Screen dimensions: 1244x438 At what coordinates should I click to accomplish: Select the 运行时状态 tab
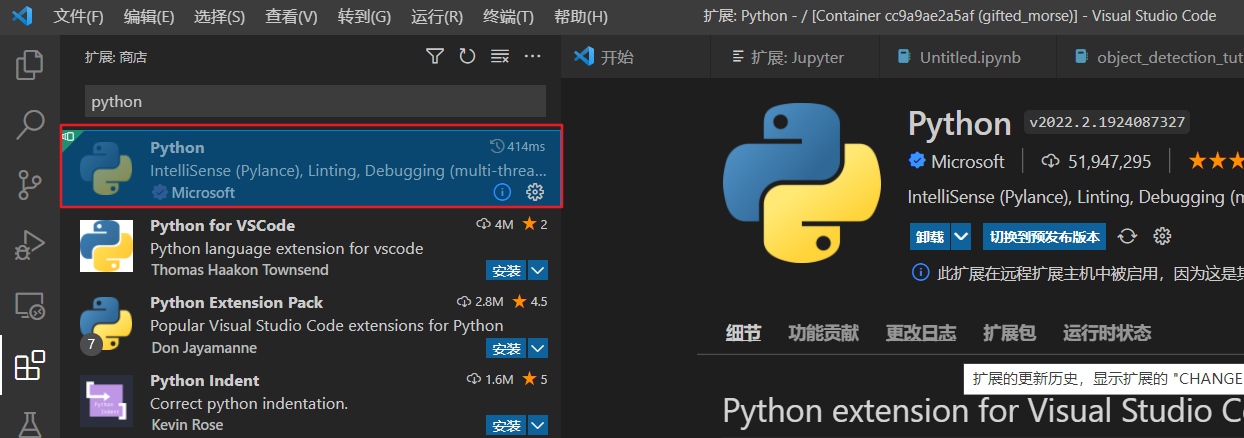1107,333
